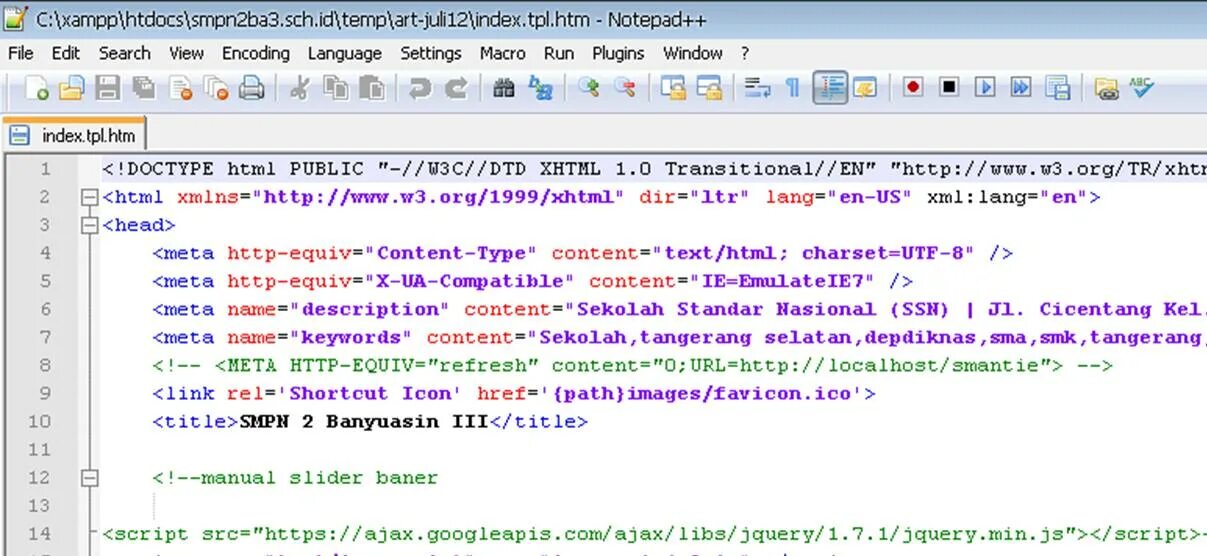Run the macro multiple times icon

tap(1020, 87)
